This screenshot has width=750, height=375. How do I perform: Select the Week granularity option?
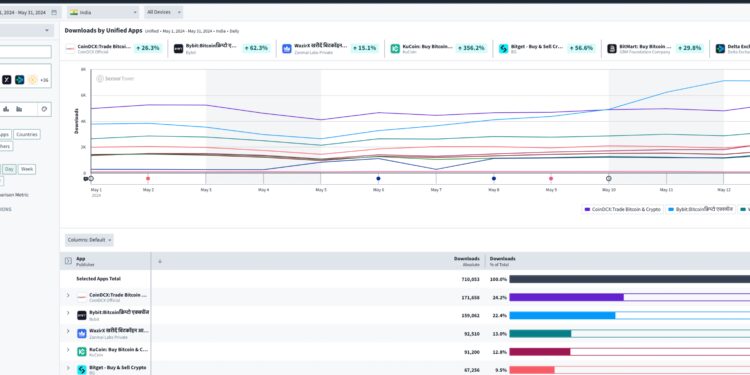tap(27, 169)
